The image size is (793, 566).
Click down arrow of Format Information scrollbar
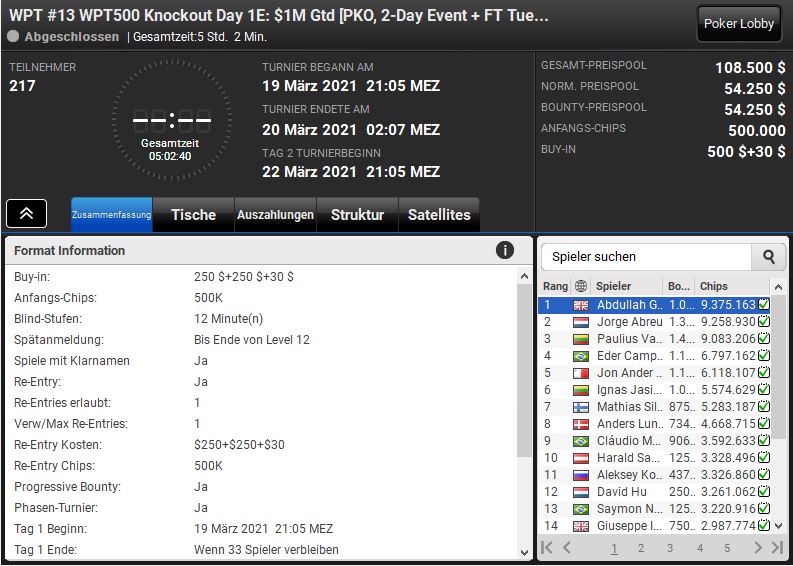(x=524, y=551)
